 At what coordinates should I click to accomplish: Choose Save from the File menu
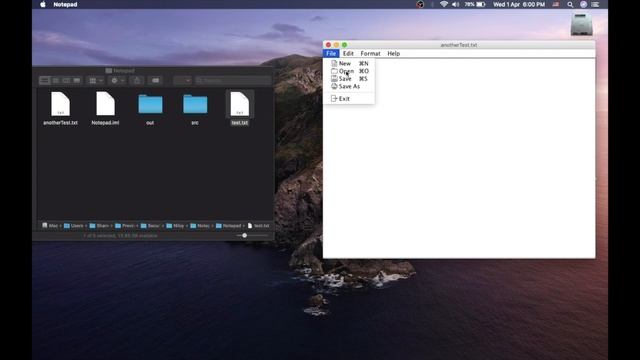coord(349,78)
